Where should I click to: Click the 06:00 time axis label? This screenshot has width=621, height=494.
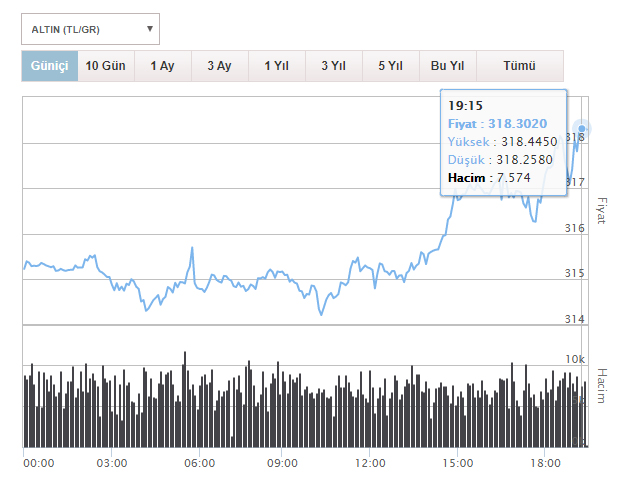click(200, 463)
